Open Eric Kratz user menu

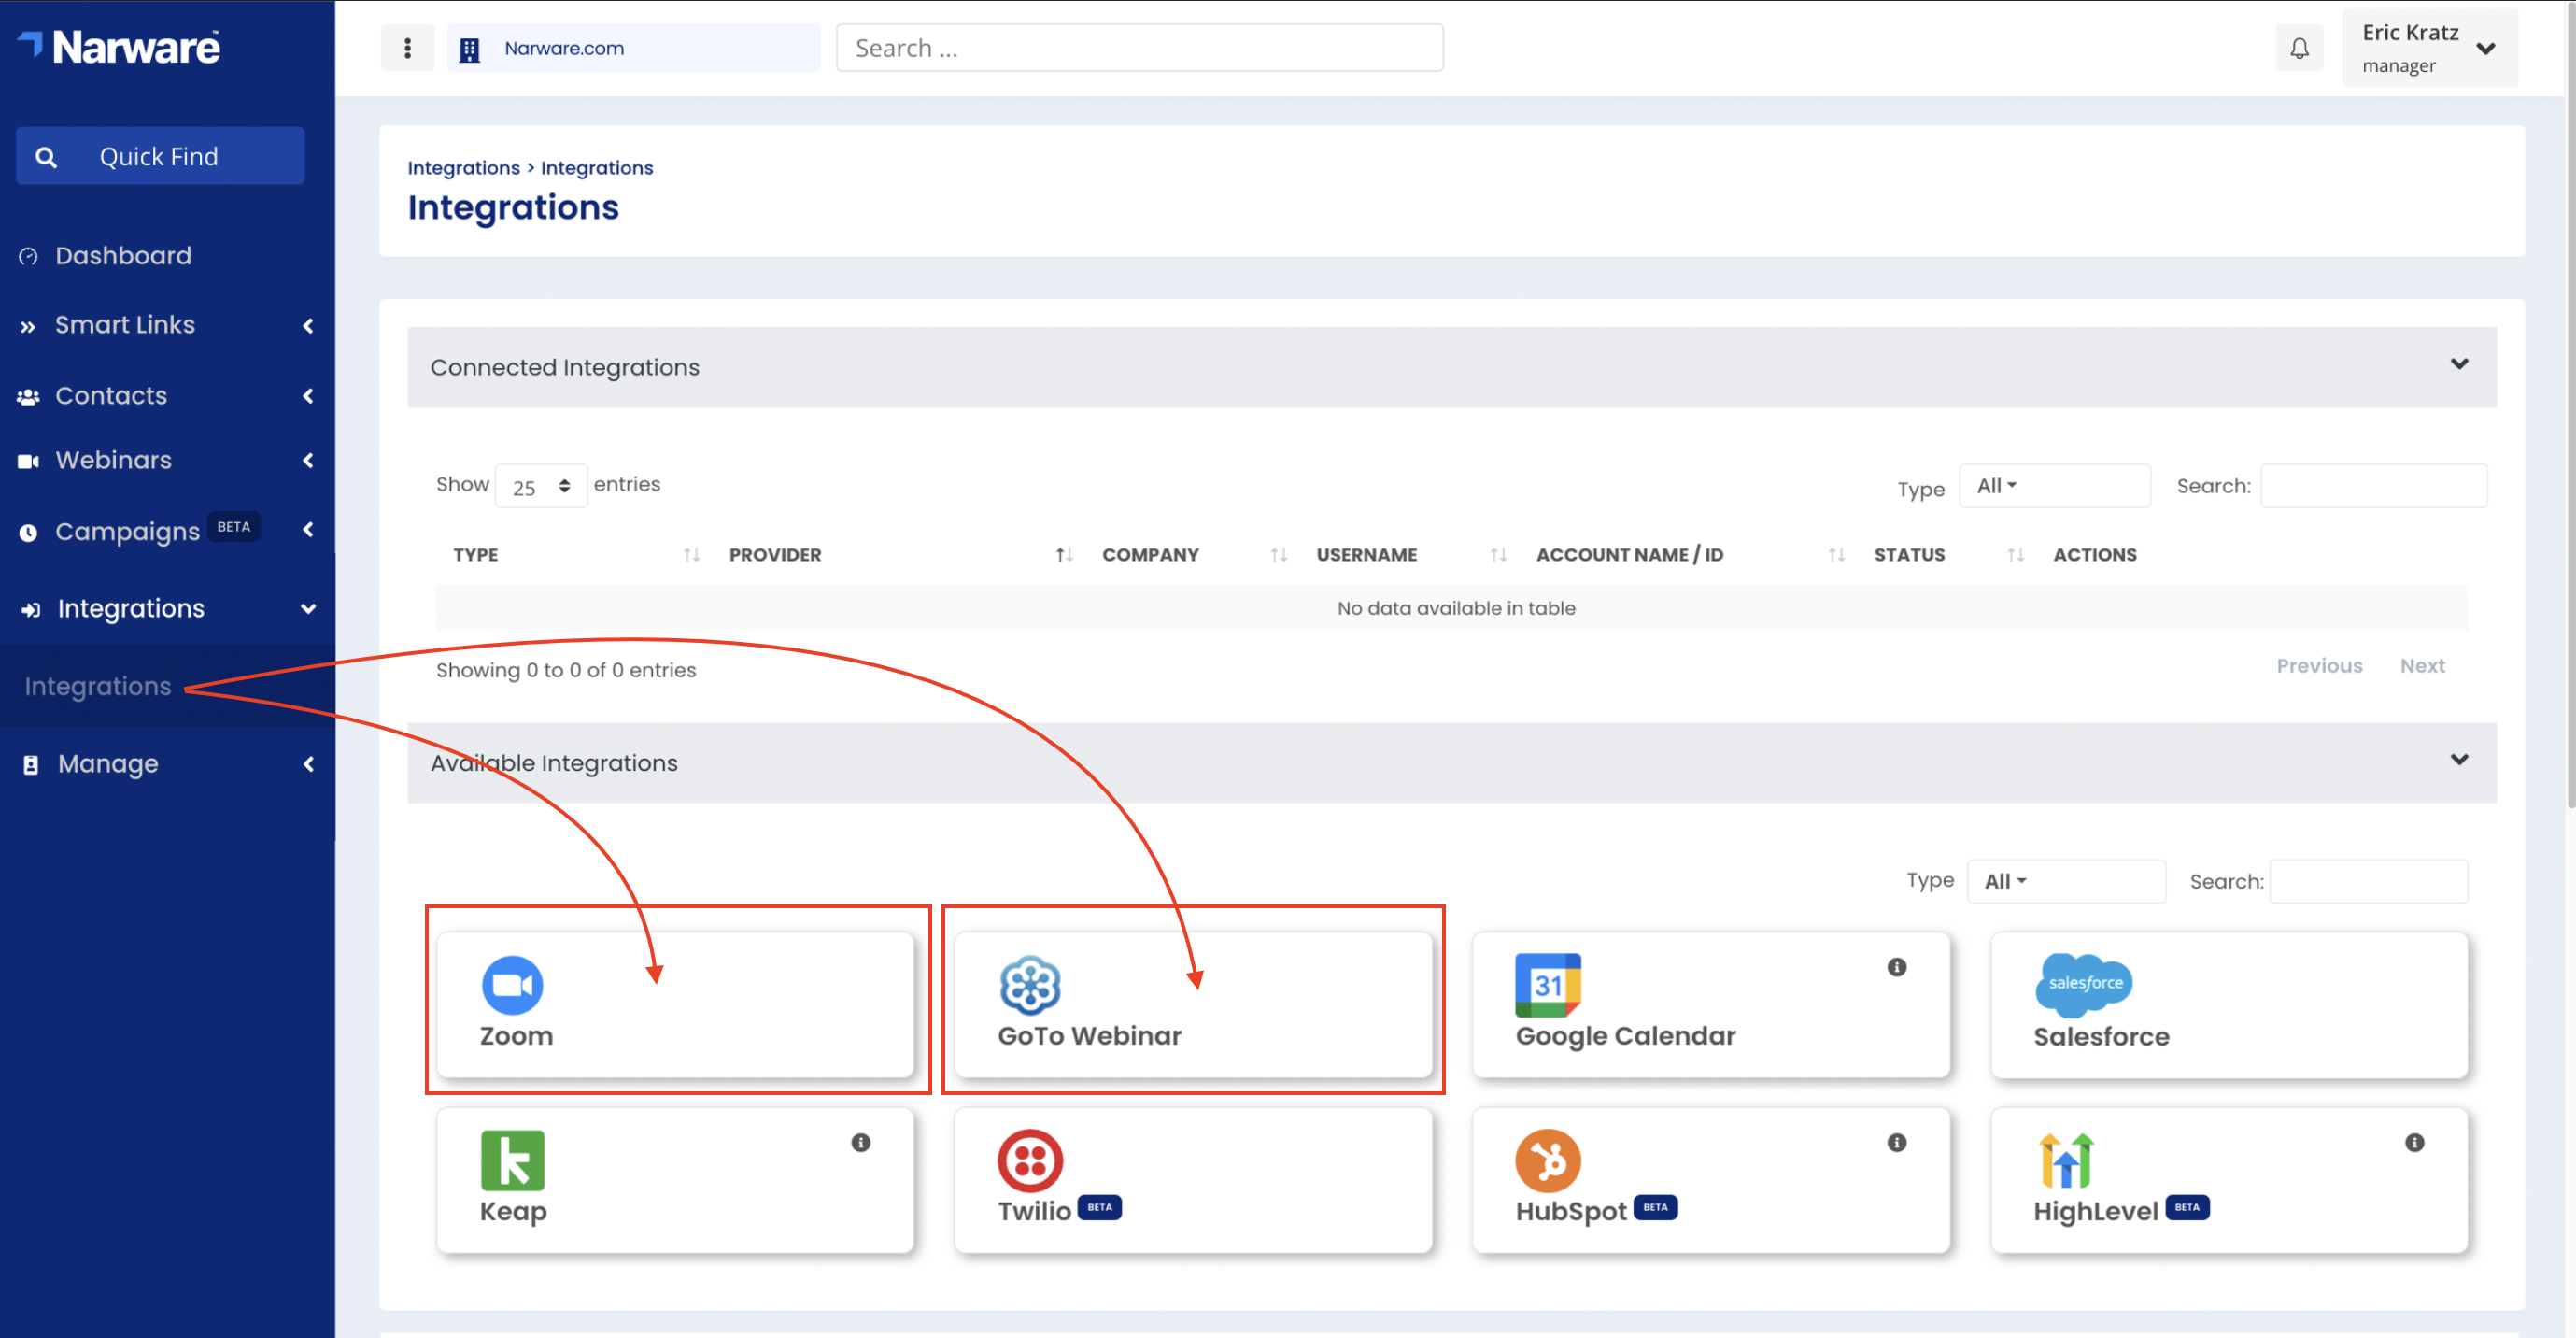(2429, 48)
